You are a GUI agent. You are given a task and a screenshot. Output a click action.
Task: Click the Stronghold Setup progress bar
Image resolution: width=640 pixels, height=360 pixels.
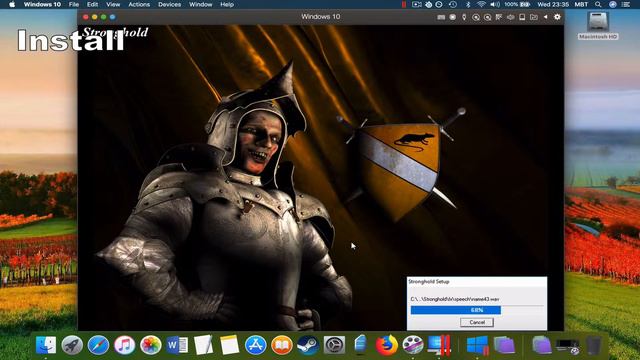pyautogui.click(x=477, y=310)
